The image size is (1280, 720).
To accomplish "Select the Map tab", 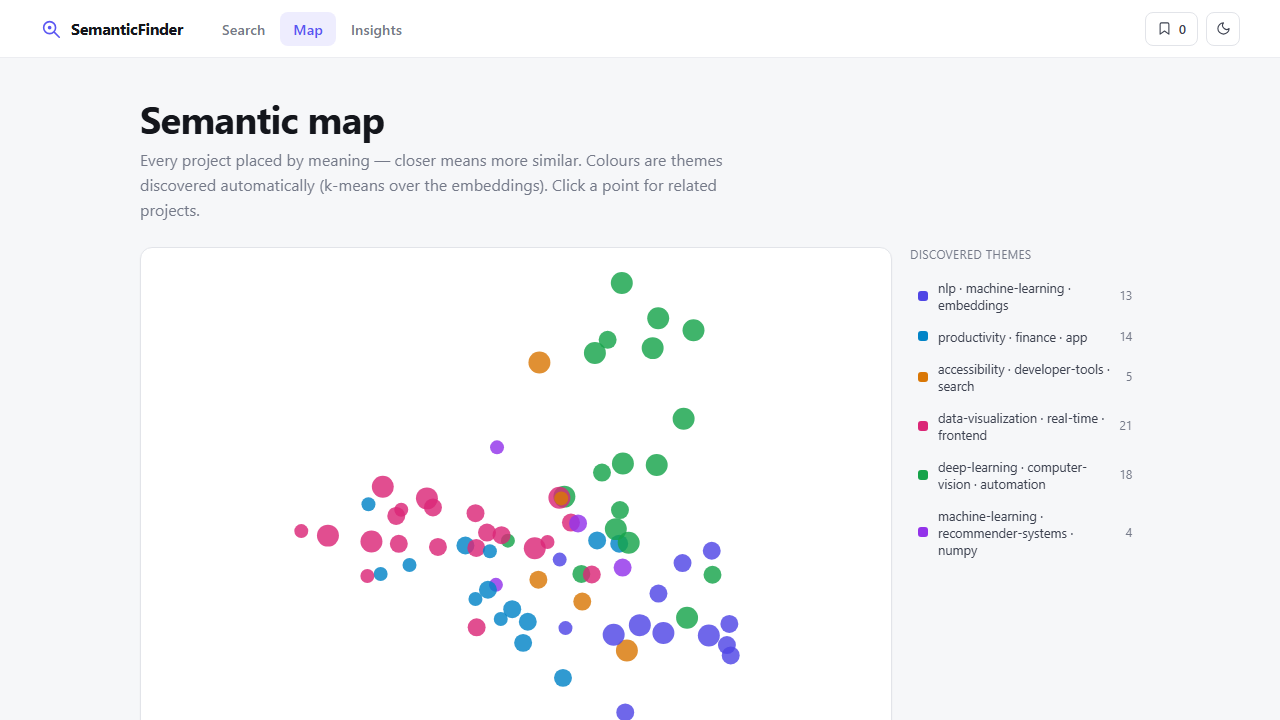I will tap(308, 30).
